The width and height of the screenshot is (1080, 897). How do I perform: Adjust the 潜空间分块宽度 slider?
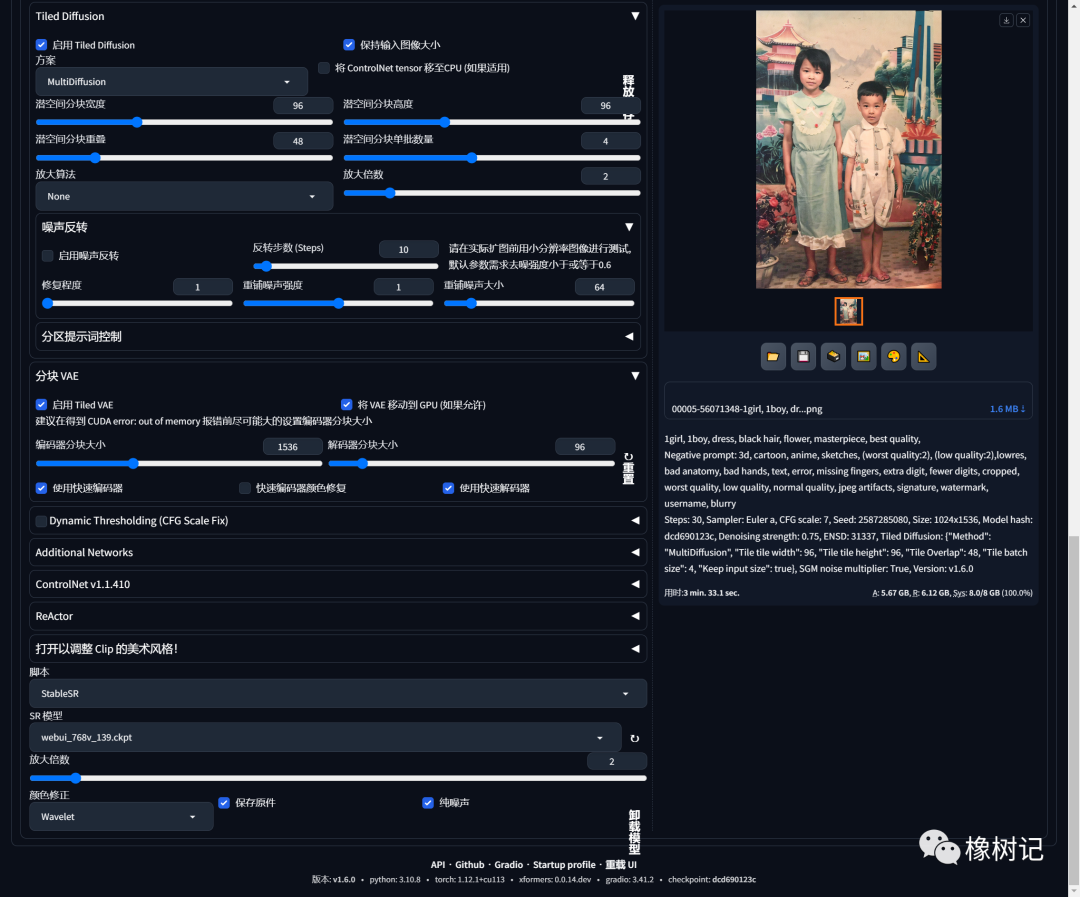[184, 122]
